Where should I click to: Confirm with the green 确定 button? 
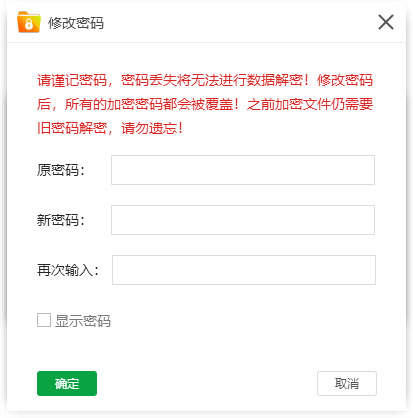[x=67, y=383]
